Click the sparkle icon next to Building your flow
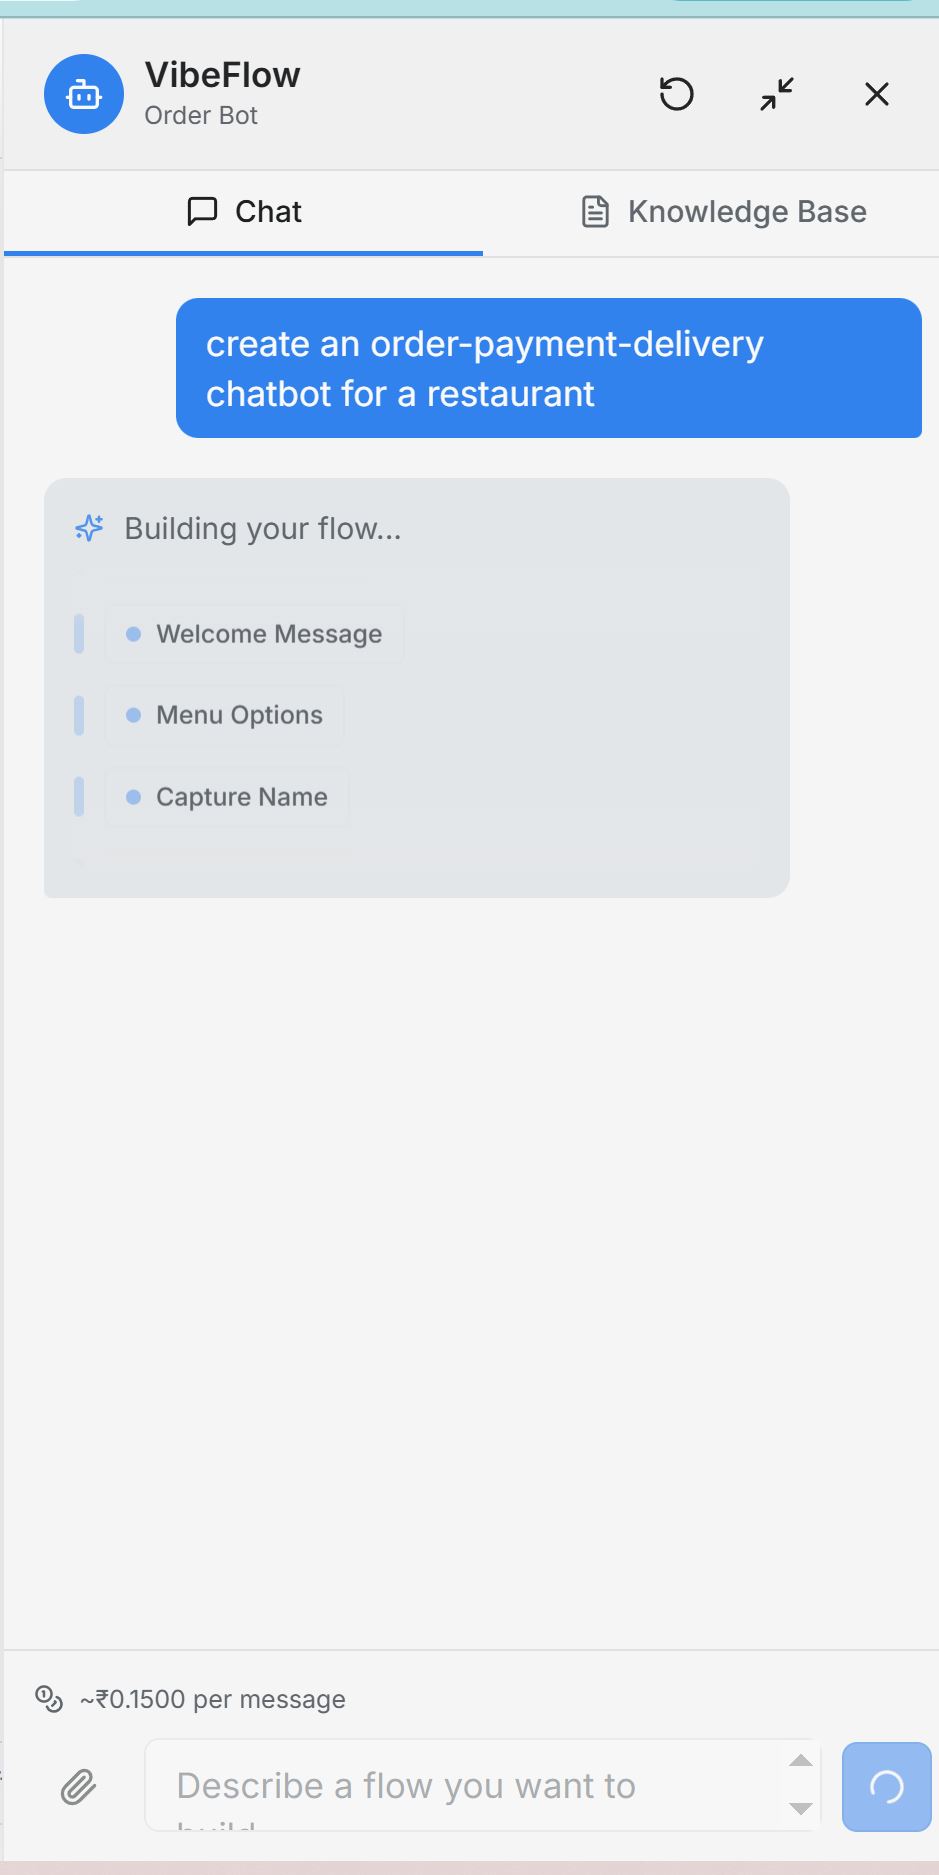This screenshot has height=1875, width=939. [88, 528]
